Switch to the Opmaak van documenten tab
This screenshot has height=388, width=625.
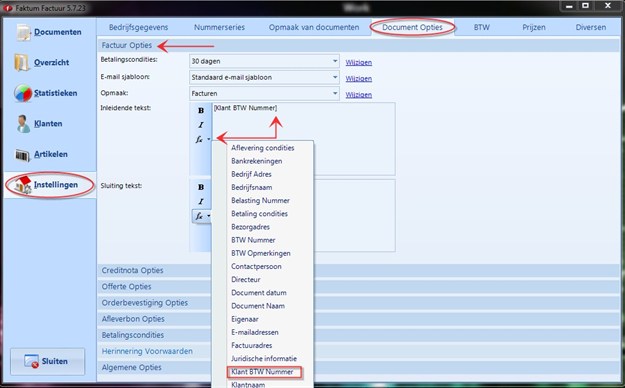[x=314, y=28]
